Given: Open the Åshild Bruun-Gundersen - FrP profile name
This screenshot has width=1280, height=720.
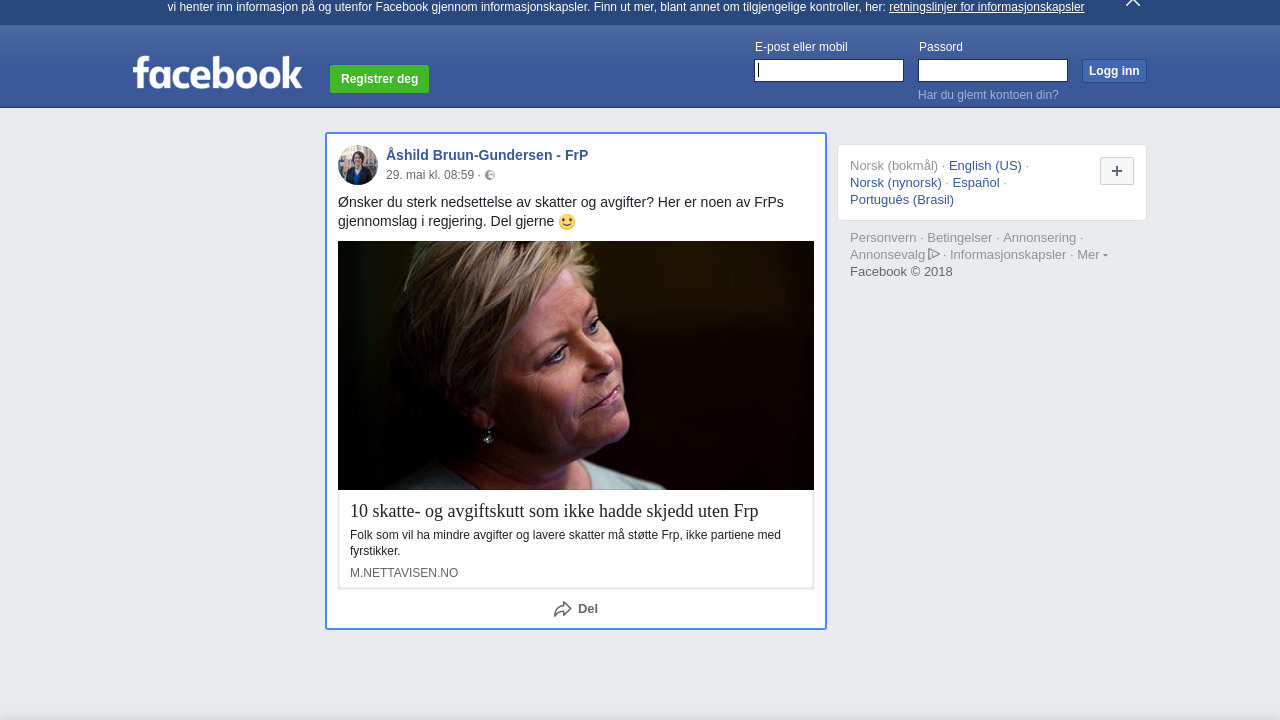Looking at the screenshot, I should tap(487, 155).
